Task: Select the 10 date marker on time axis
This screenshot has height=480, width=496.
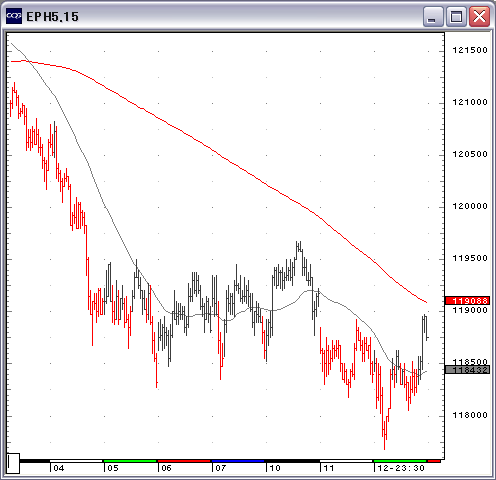Action: [x=275, y=468]
